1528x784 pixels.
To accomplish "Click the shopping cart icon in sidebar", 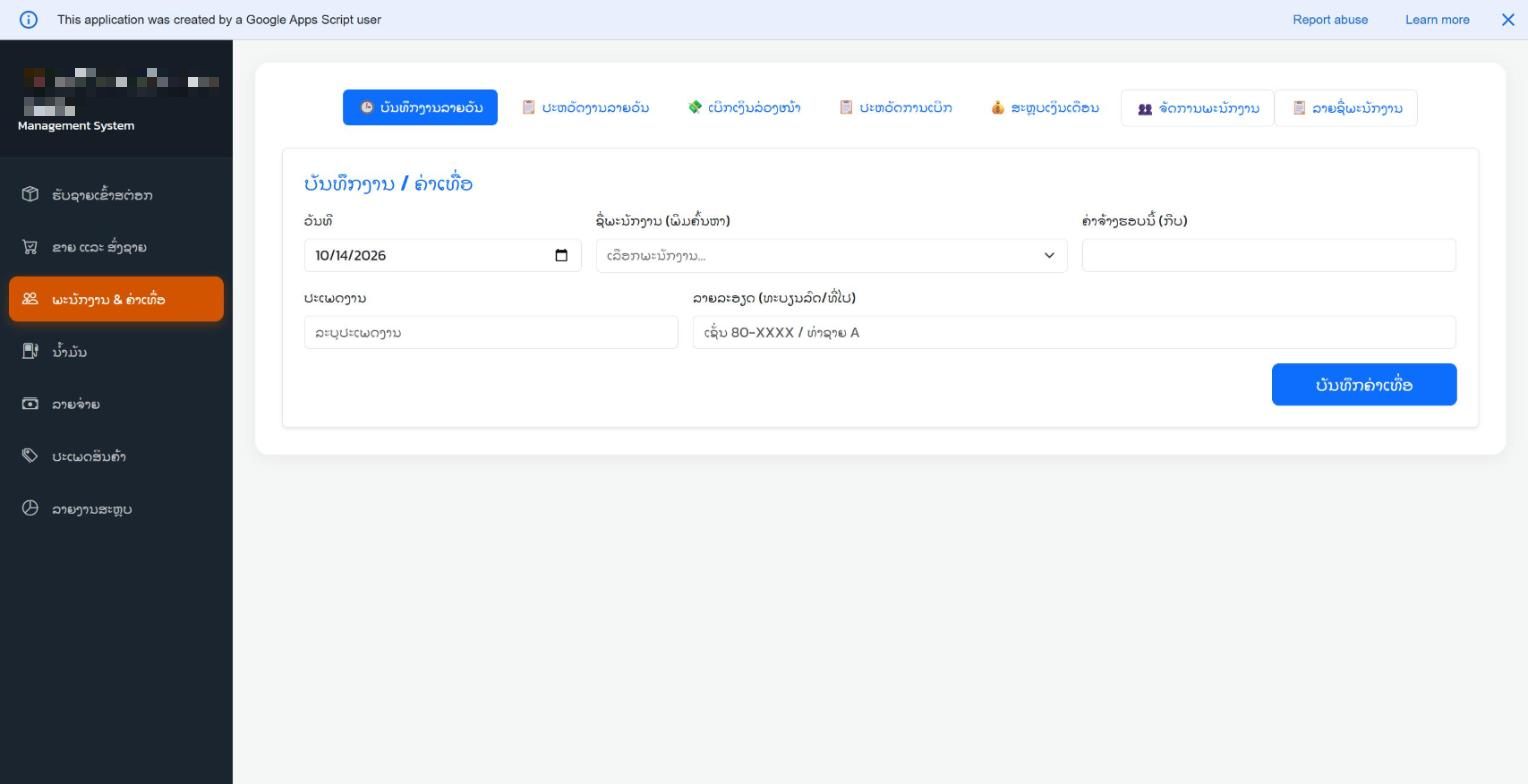I will coord(30,246).
